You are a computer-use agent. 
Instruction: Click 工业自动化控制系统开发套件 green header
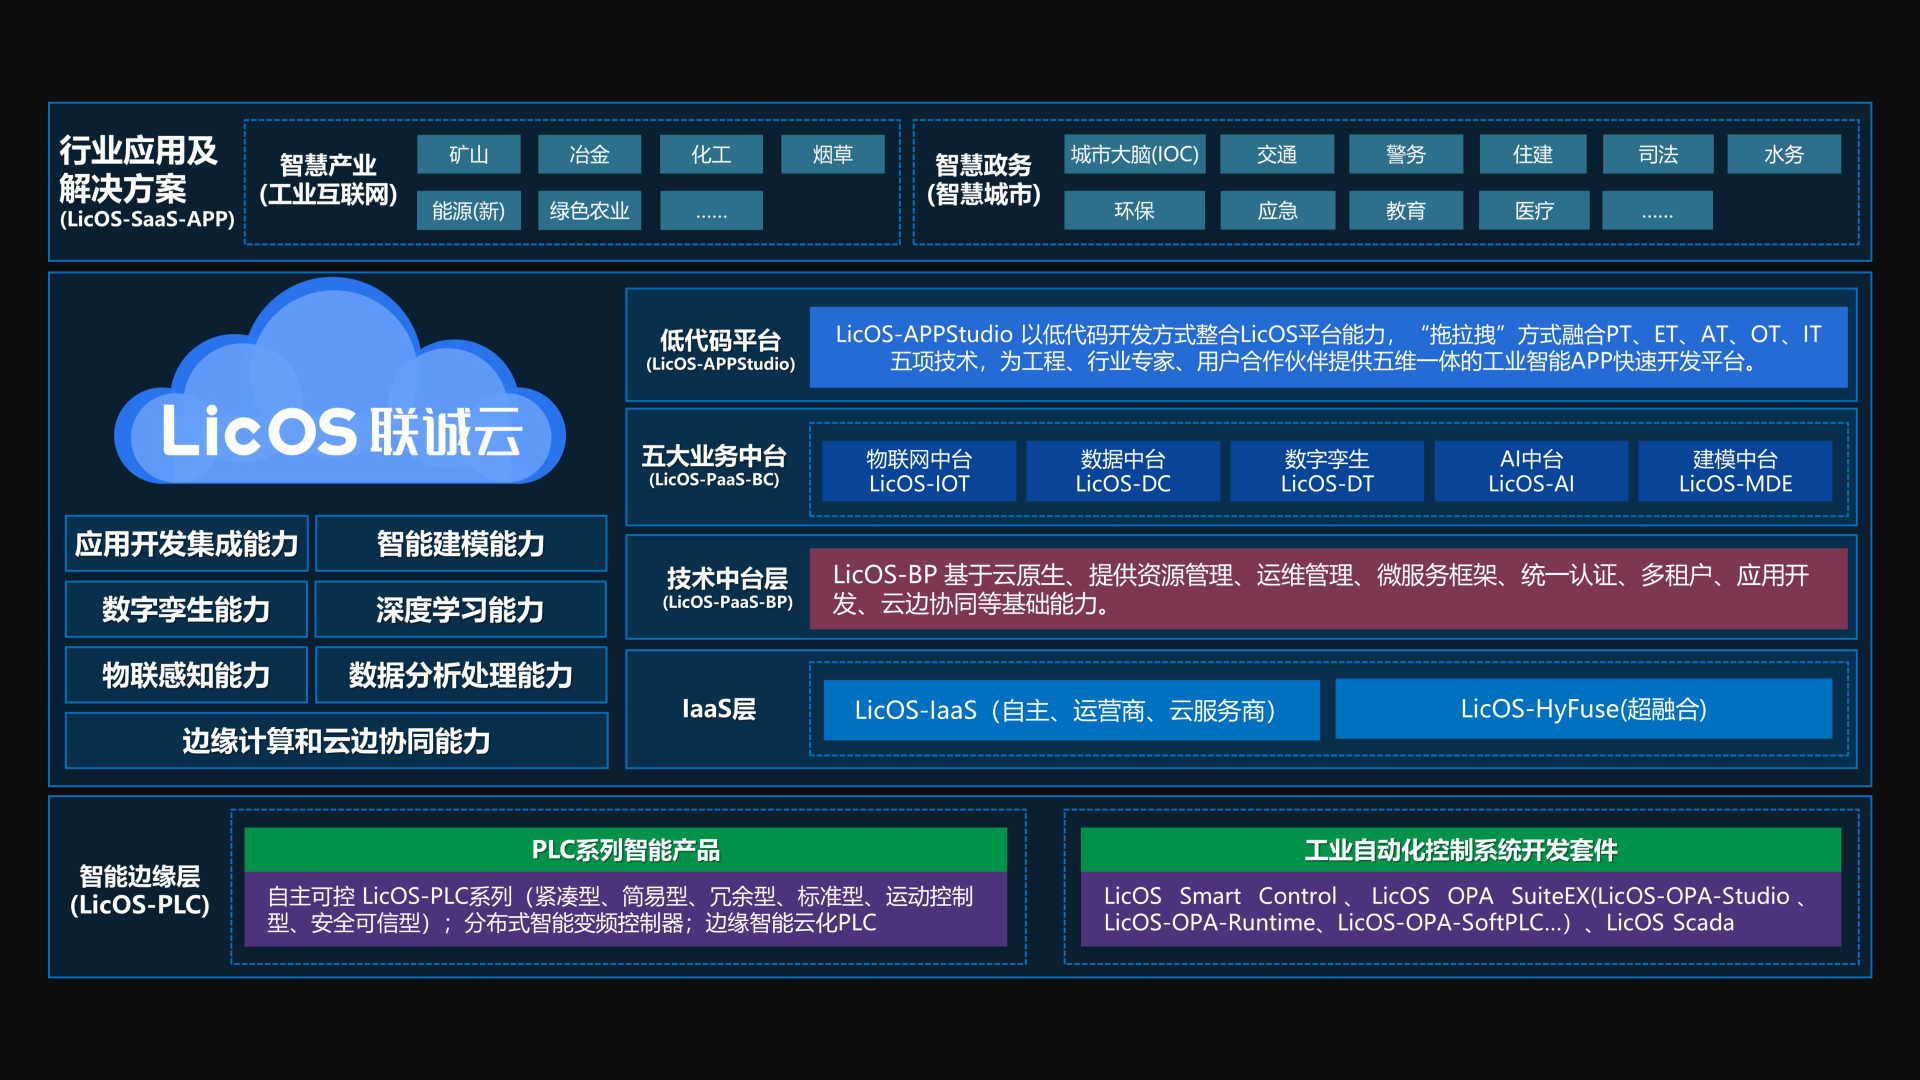pyautogui.click(x=1460, y=850)
